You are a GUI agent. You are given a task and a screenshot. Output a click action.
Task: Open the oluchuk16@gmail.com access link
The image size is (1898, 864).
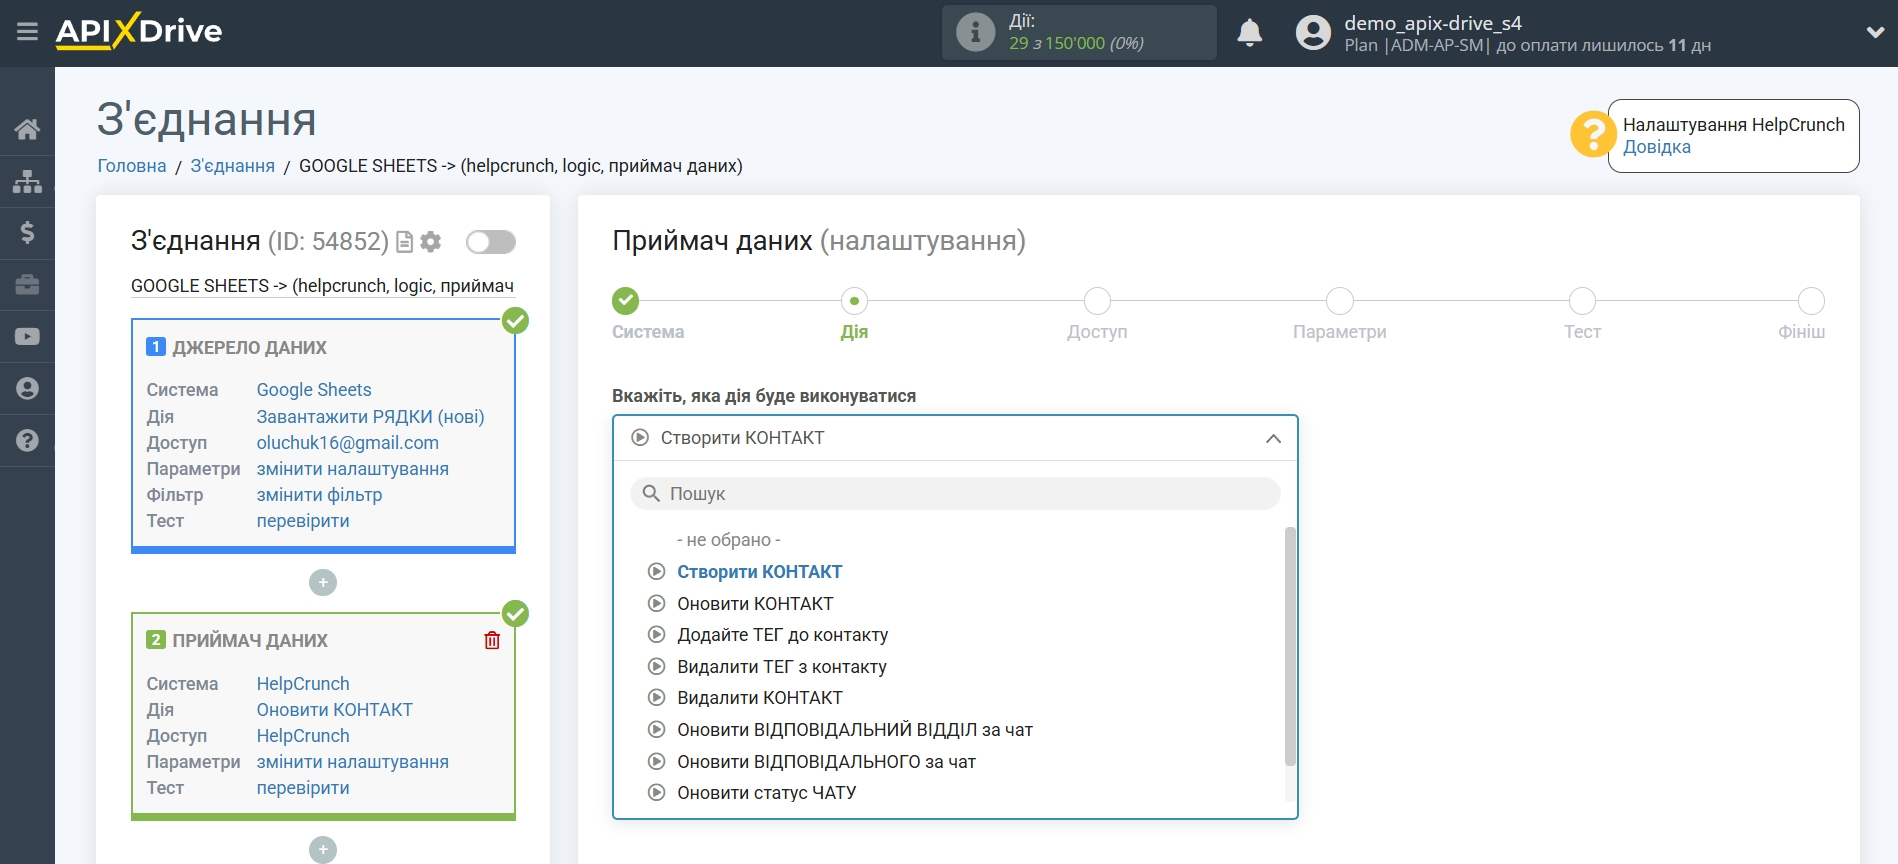click(x=347, y=443)
